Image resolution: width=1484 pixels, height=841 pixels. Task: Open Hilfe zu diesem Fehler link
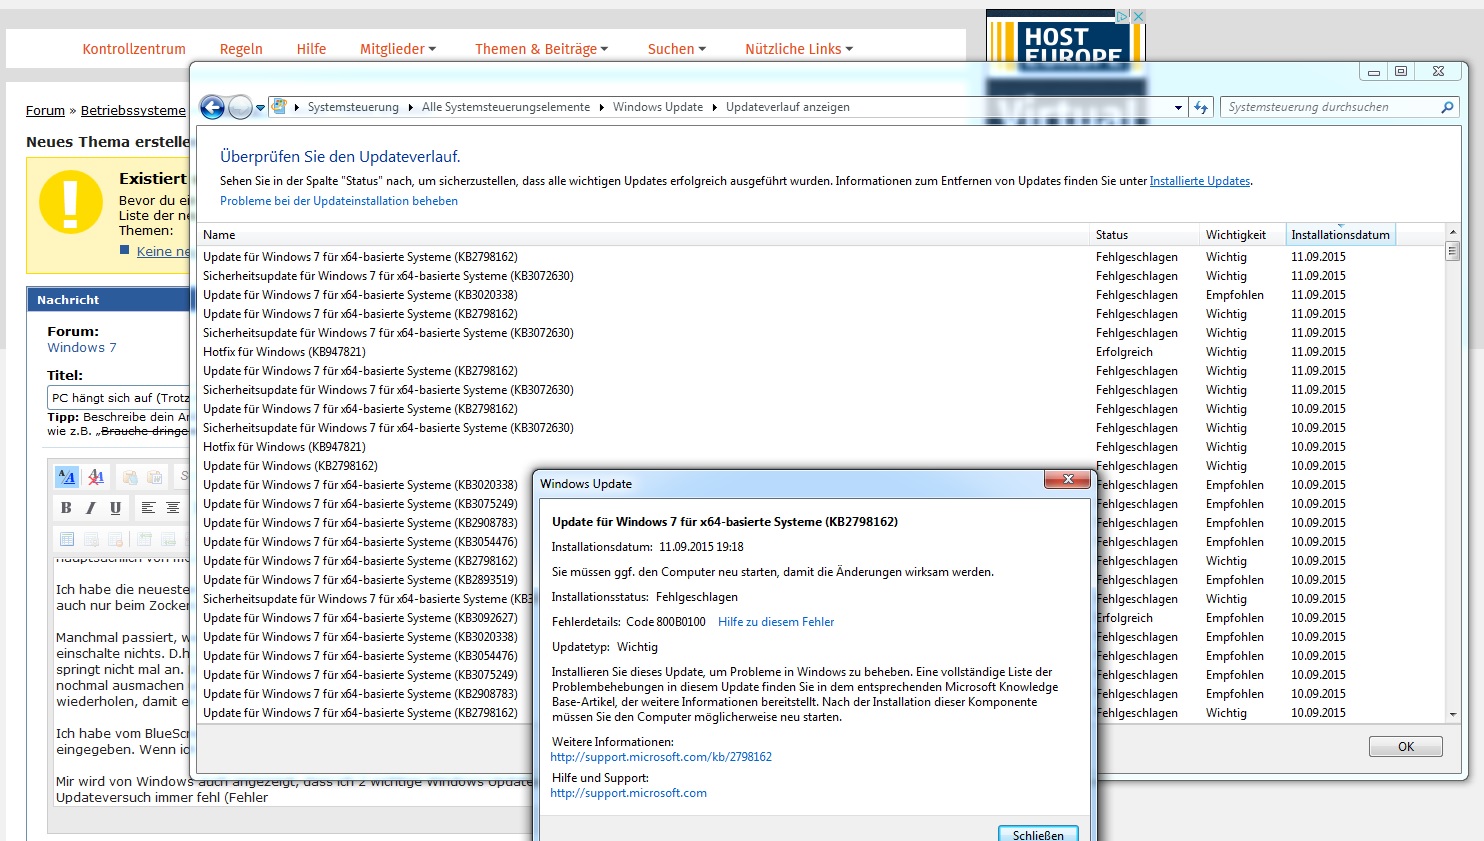776,622
